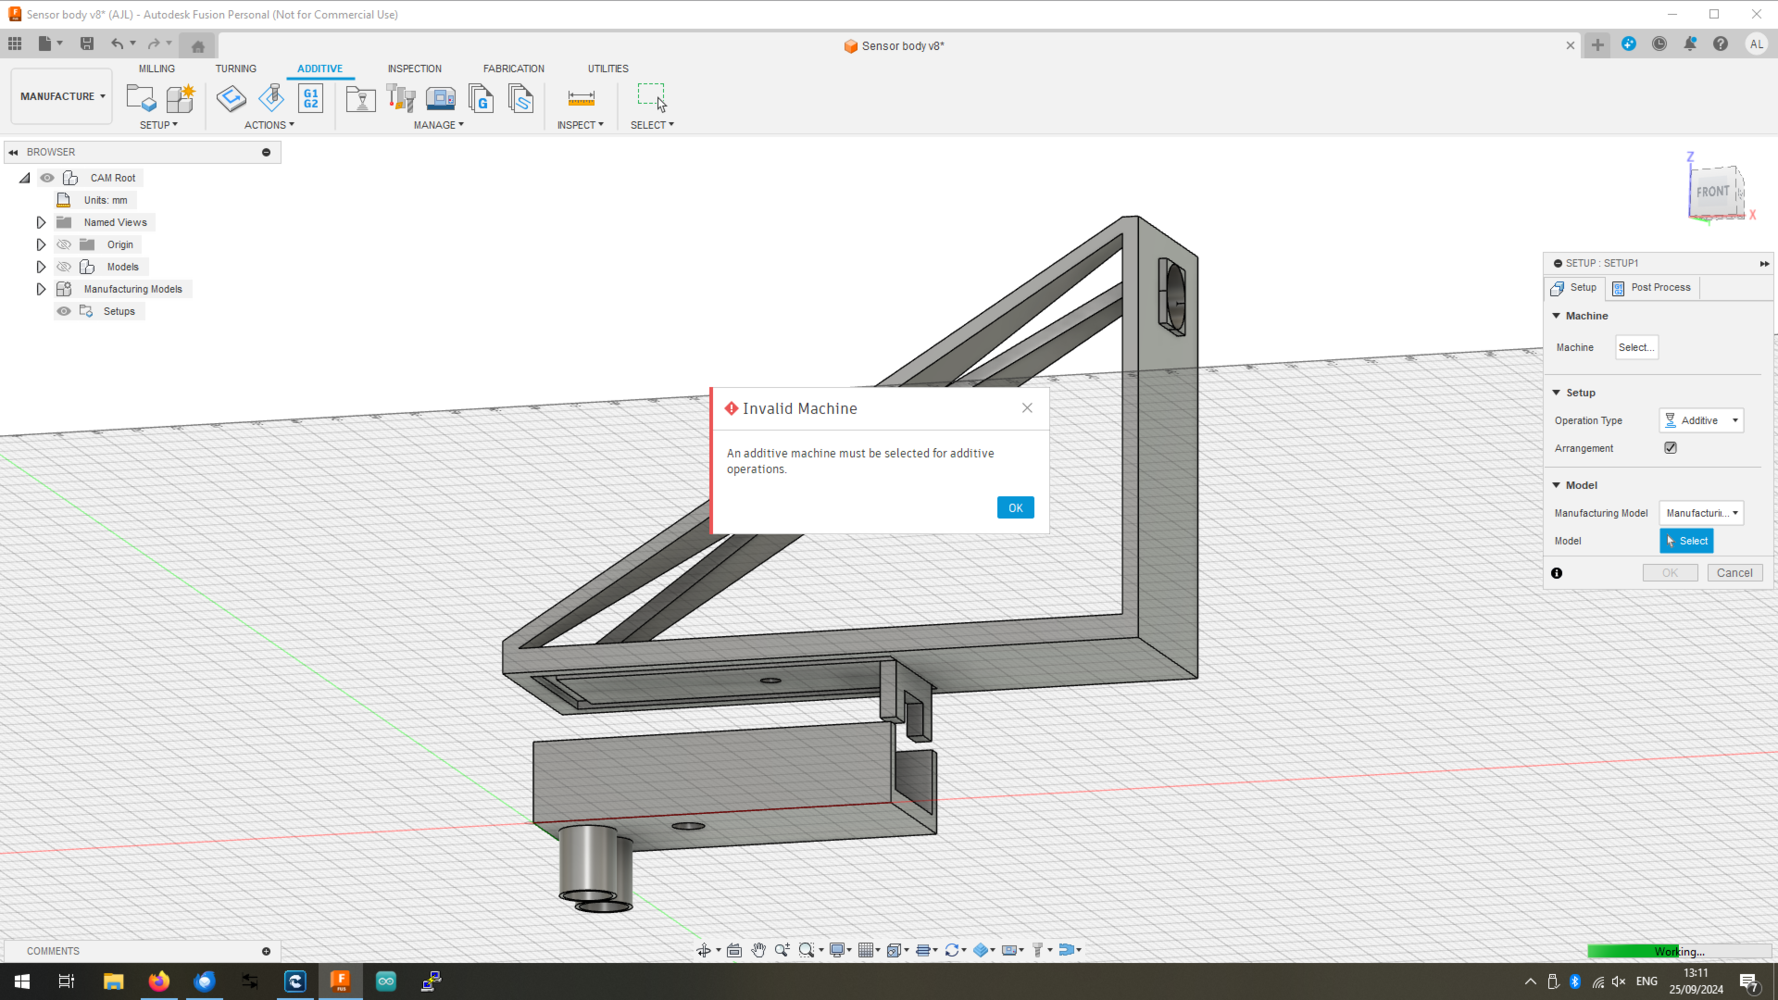Activate the Pan hand tool
The image size is (1778, 1000).
coord(758,950)
